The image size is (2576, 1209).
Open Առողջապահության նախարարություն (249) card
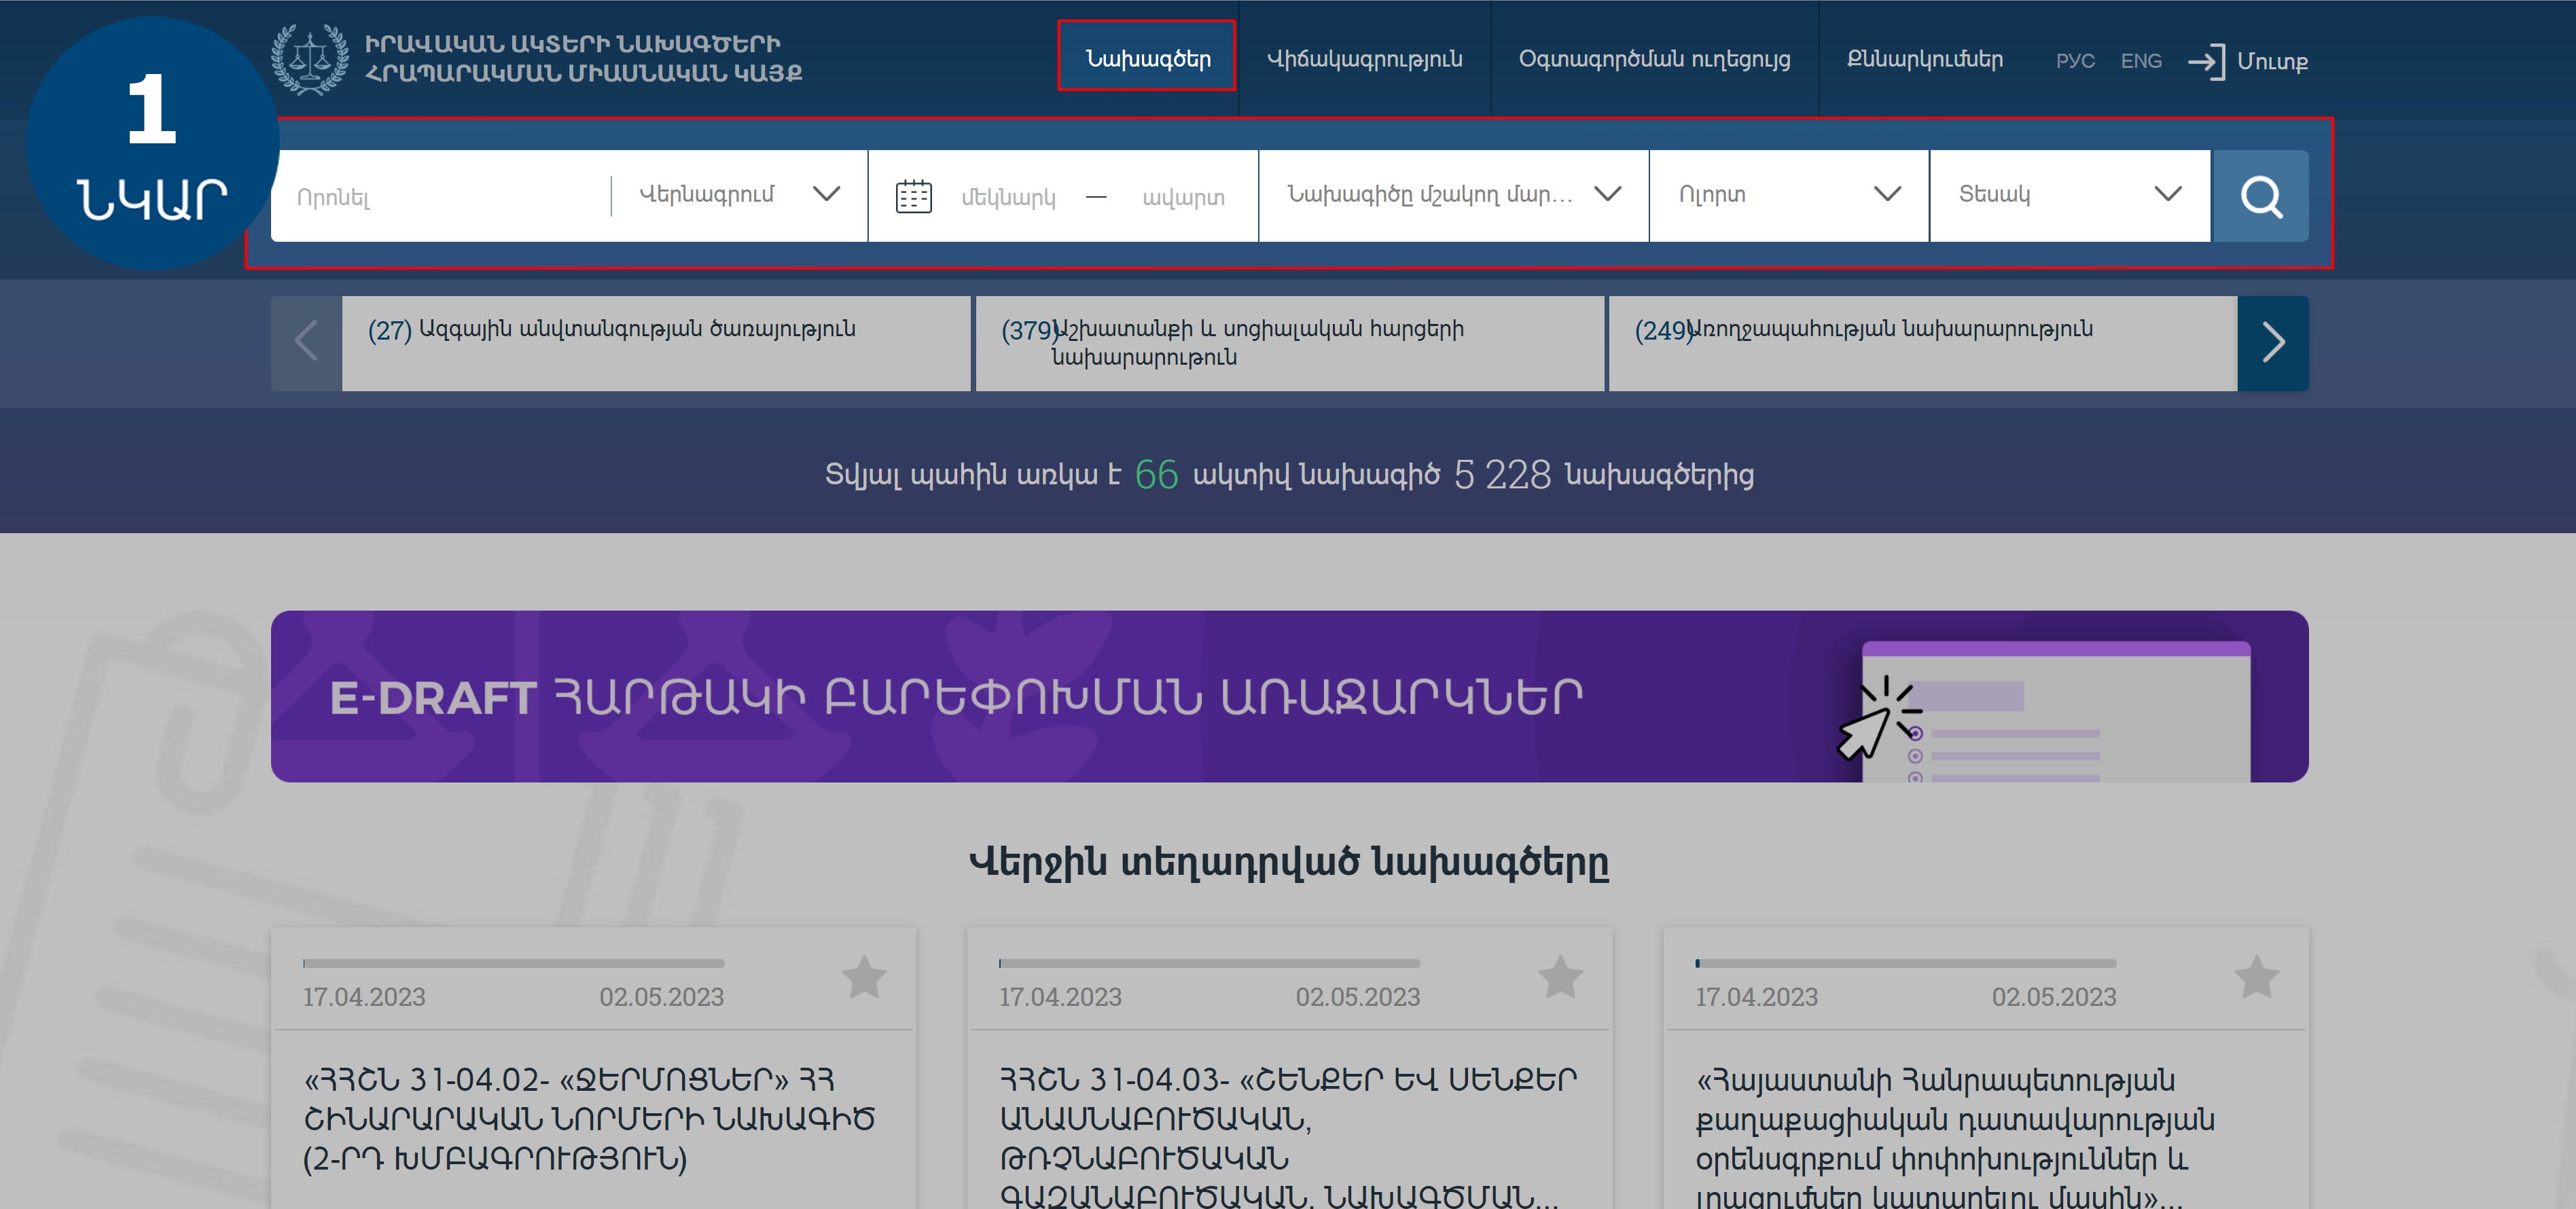click(1922, 343)
